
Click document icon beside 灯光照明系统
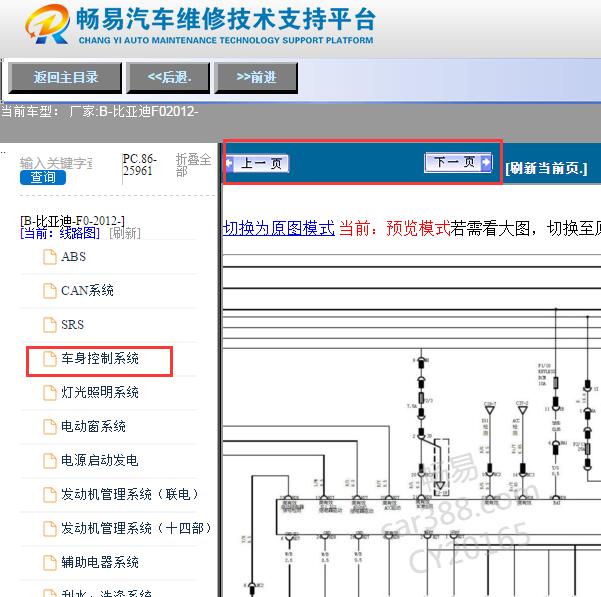[50, 393]
